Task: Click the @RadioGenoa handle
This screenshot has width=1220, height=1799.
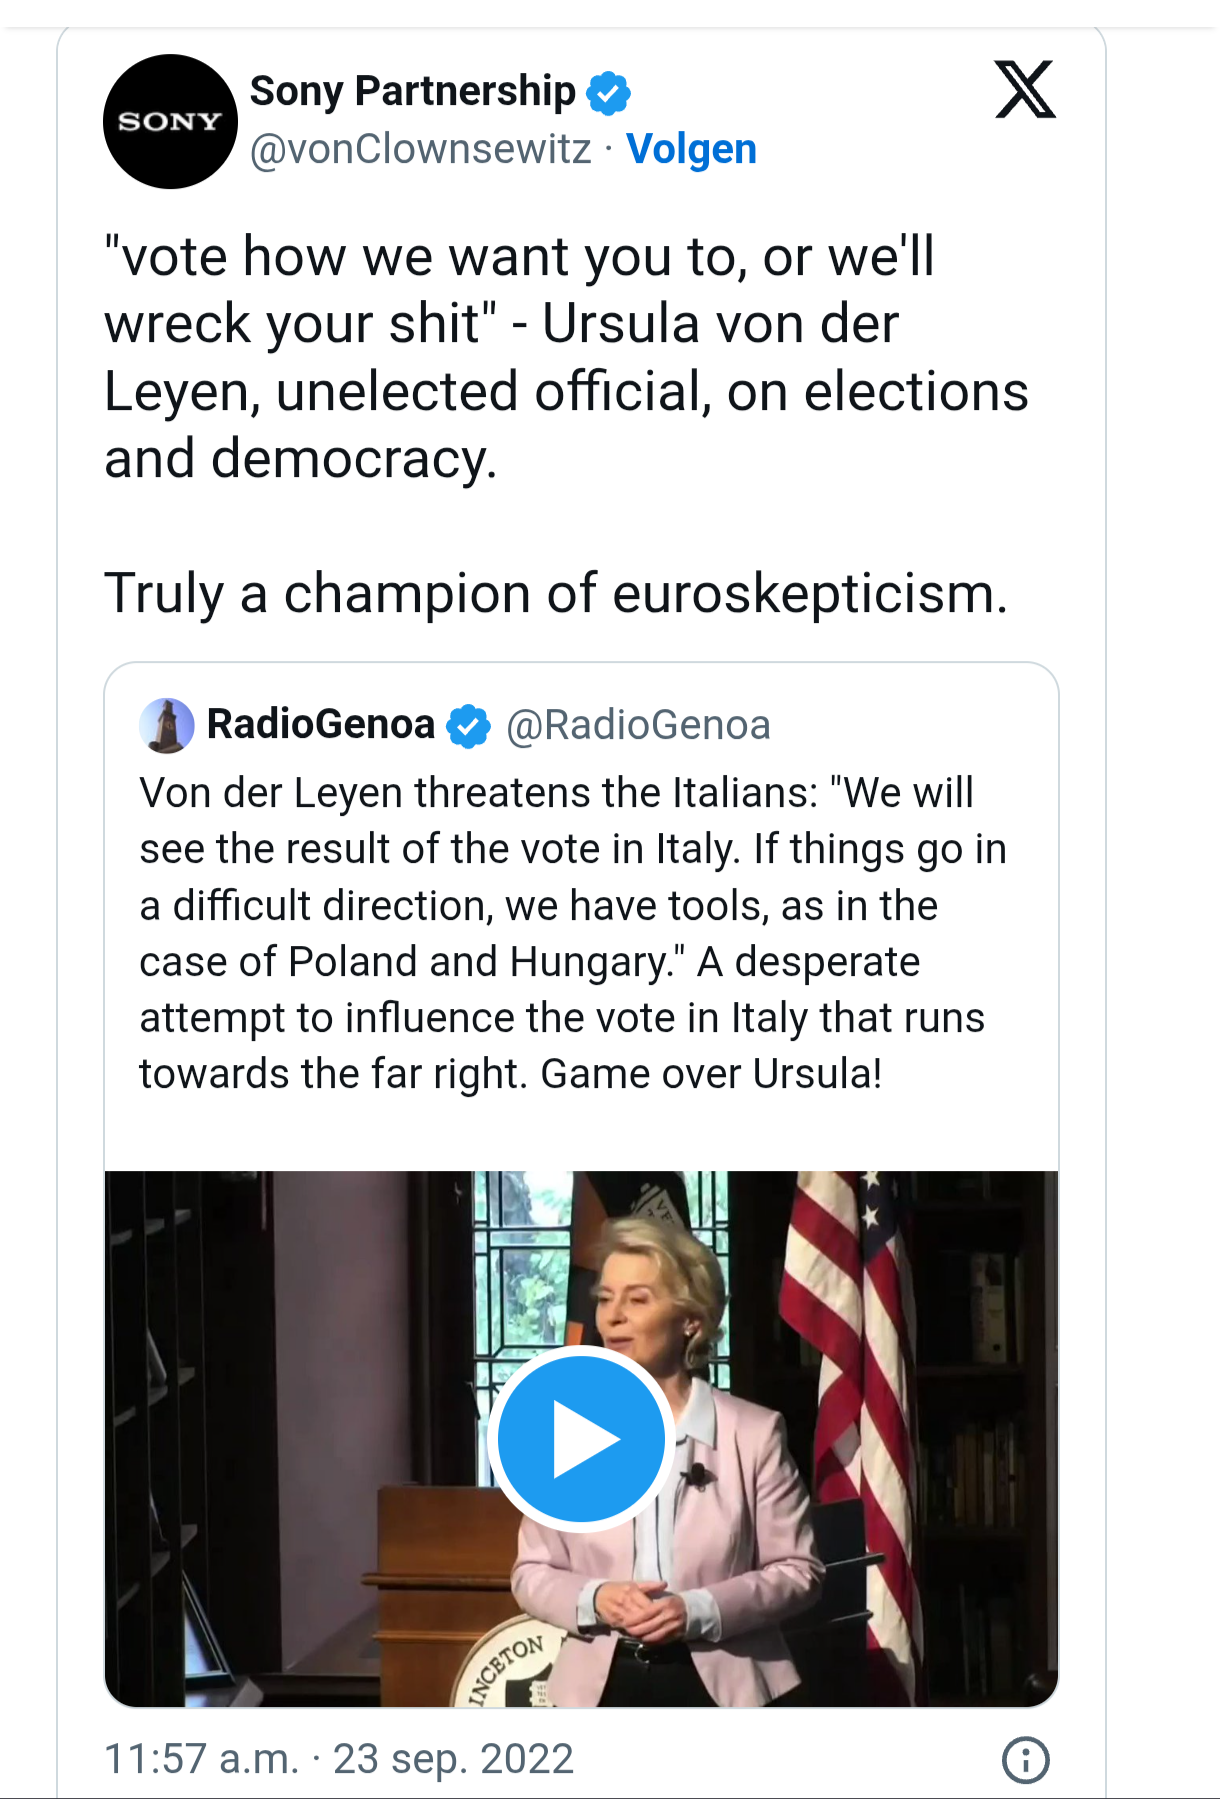Action: coord(638,725)
